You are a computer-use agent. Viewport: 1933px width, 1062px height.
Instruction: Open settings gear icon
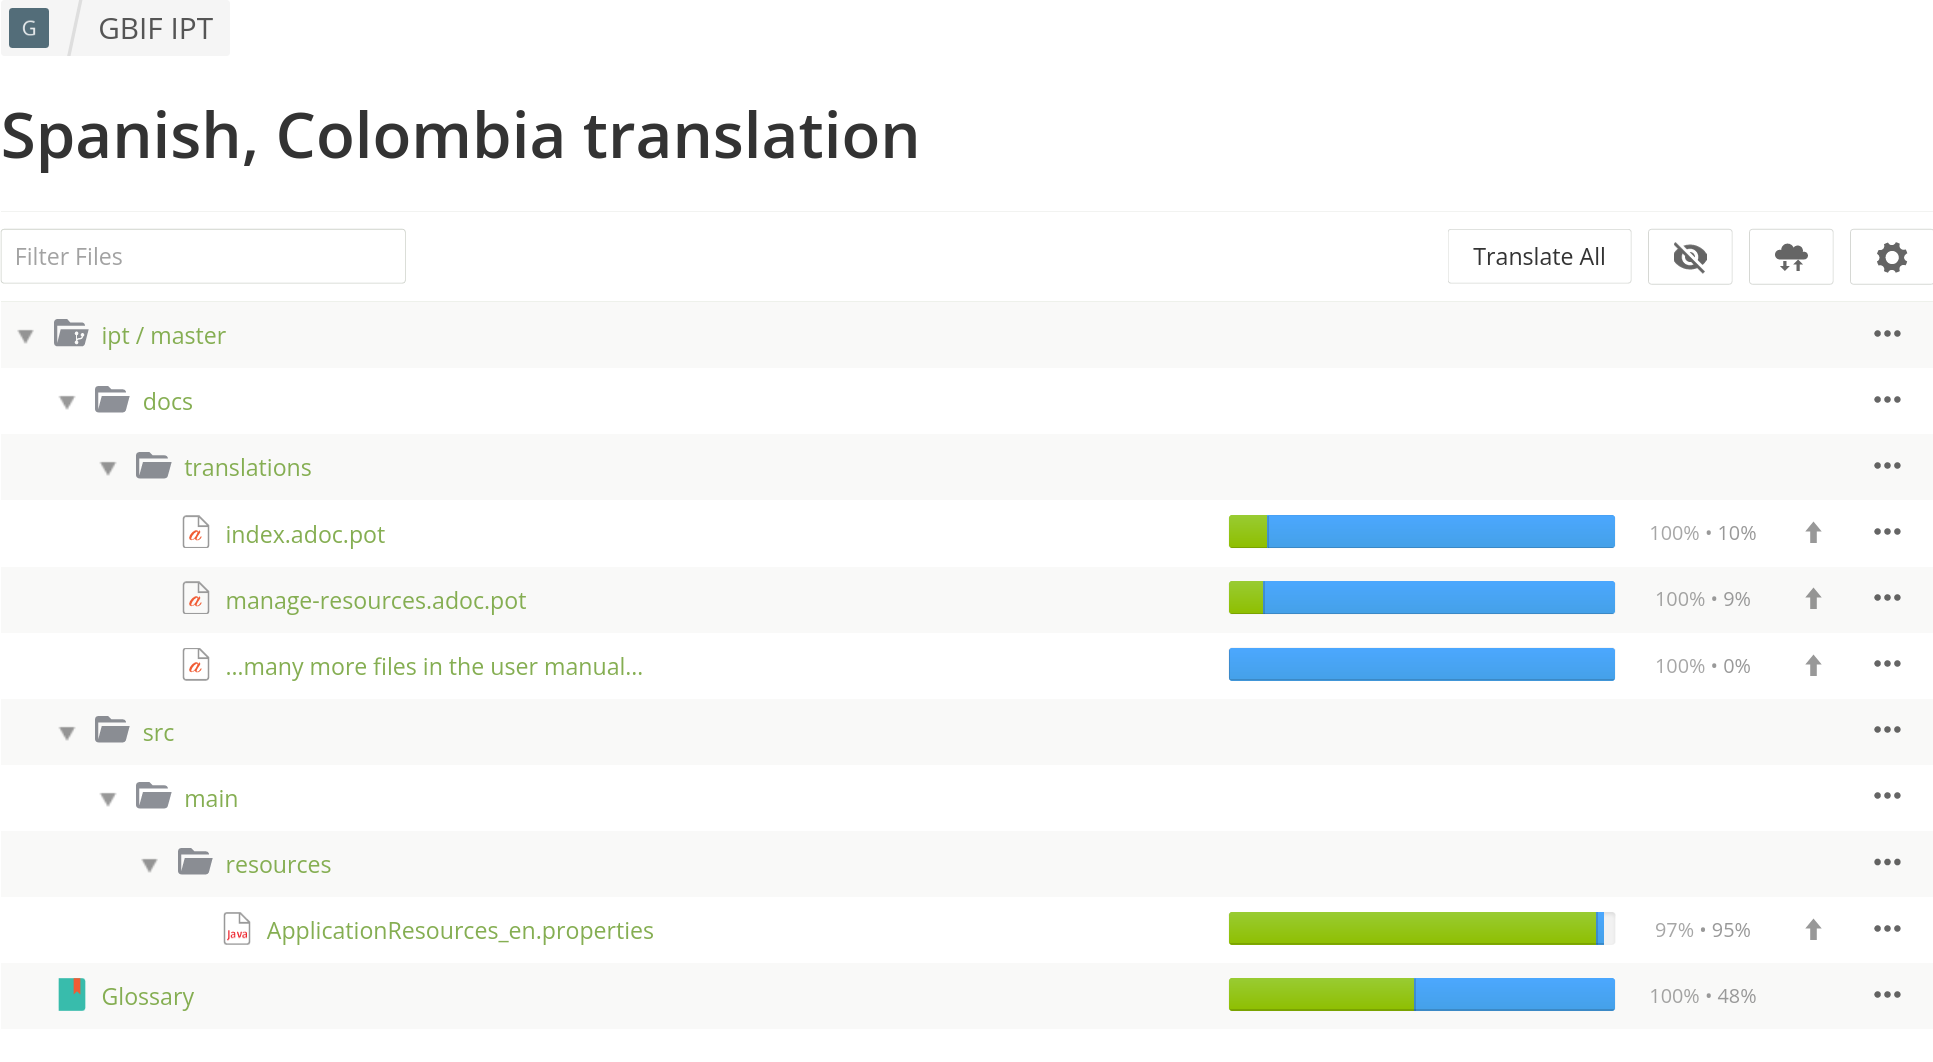tap(1890, 257)
